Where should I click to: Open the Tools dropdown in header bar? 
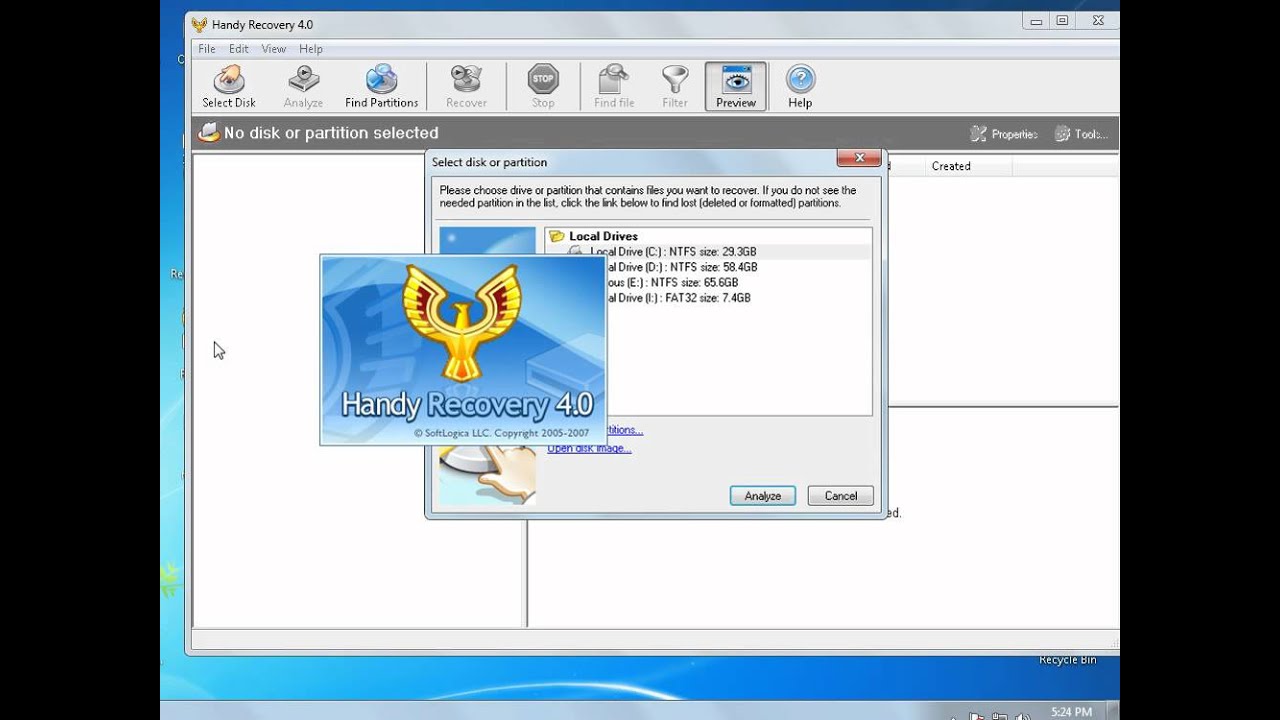click(1080, 134)
